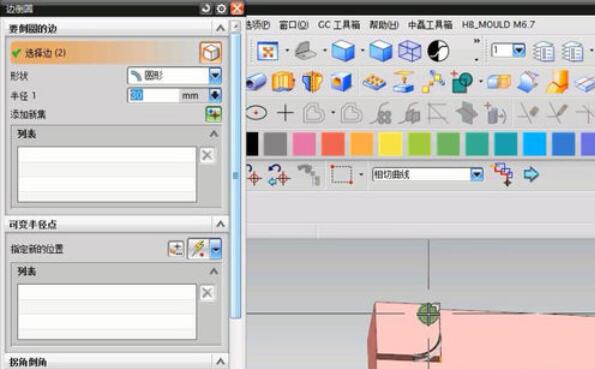
Task: Open the HB_MOULD M6.7 menu
Action: point(498,25)
